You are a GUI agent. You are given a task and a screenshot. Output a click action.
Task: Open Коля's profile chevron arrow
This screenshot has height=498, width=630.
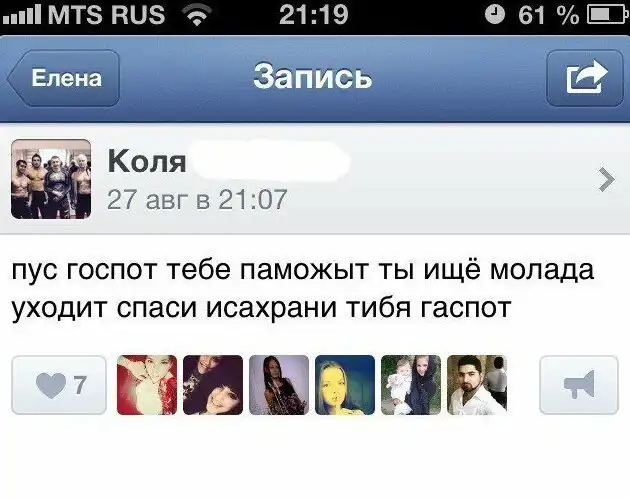pos(606,180)
